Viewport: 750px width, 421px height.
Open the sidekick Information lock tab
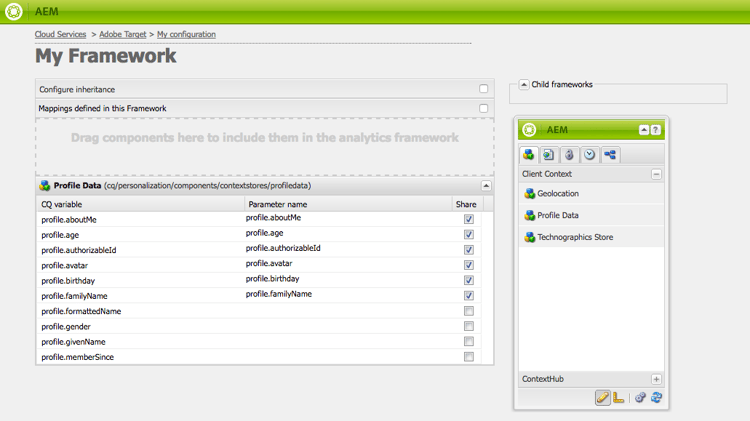[x=569, y=155]
